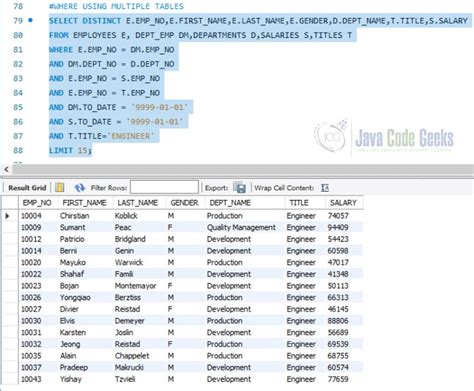Screen dimensions: 474x391
Task: Sort by the GENDER column header
Action: click(x=184, y=203)
